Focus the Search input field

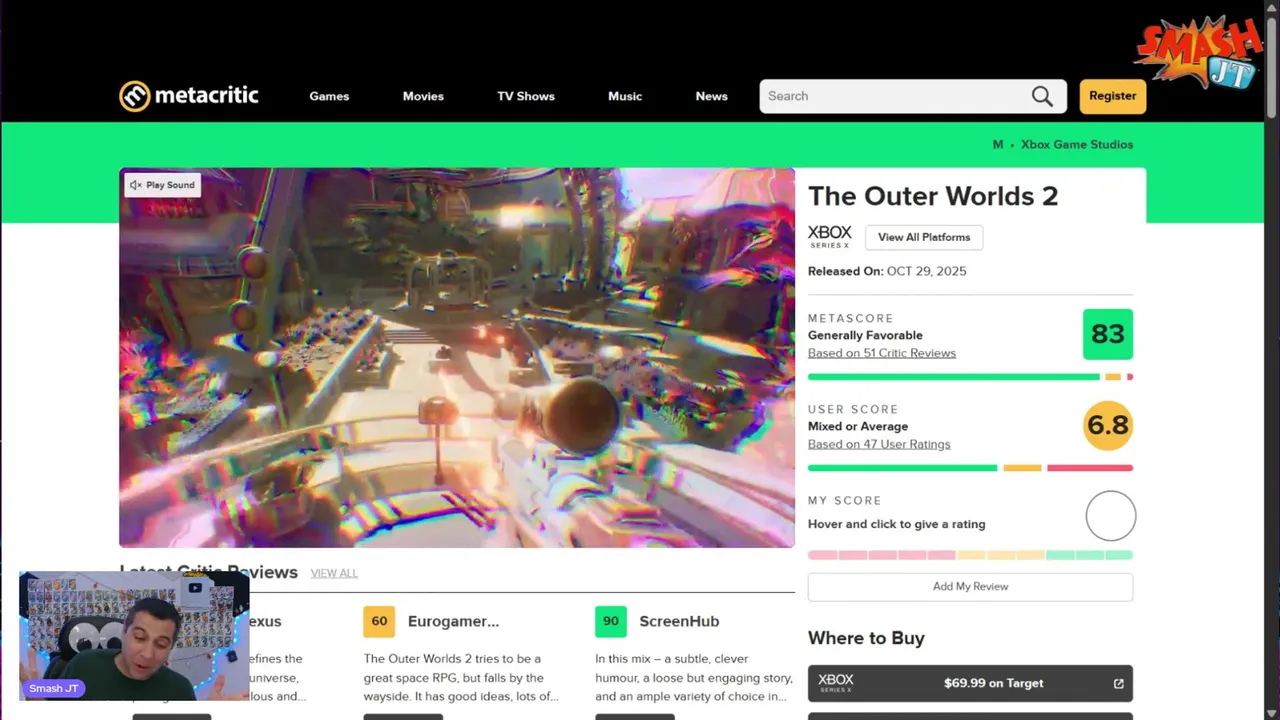[895, 96]
